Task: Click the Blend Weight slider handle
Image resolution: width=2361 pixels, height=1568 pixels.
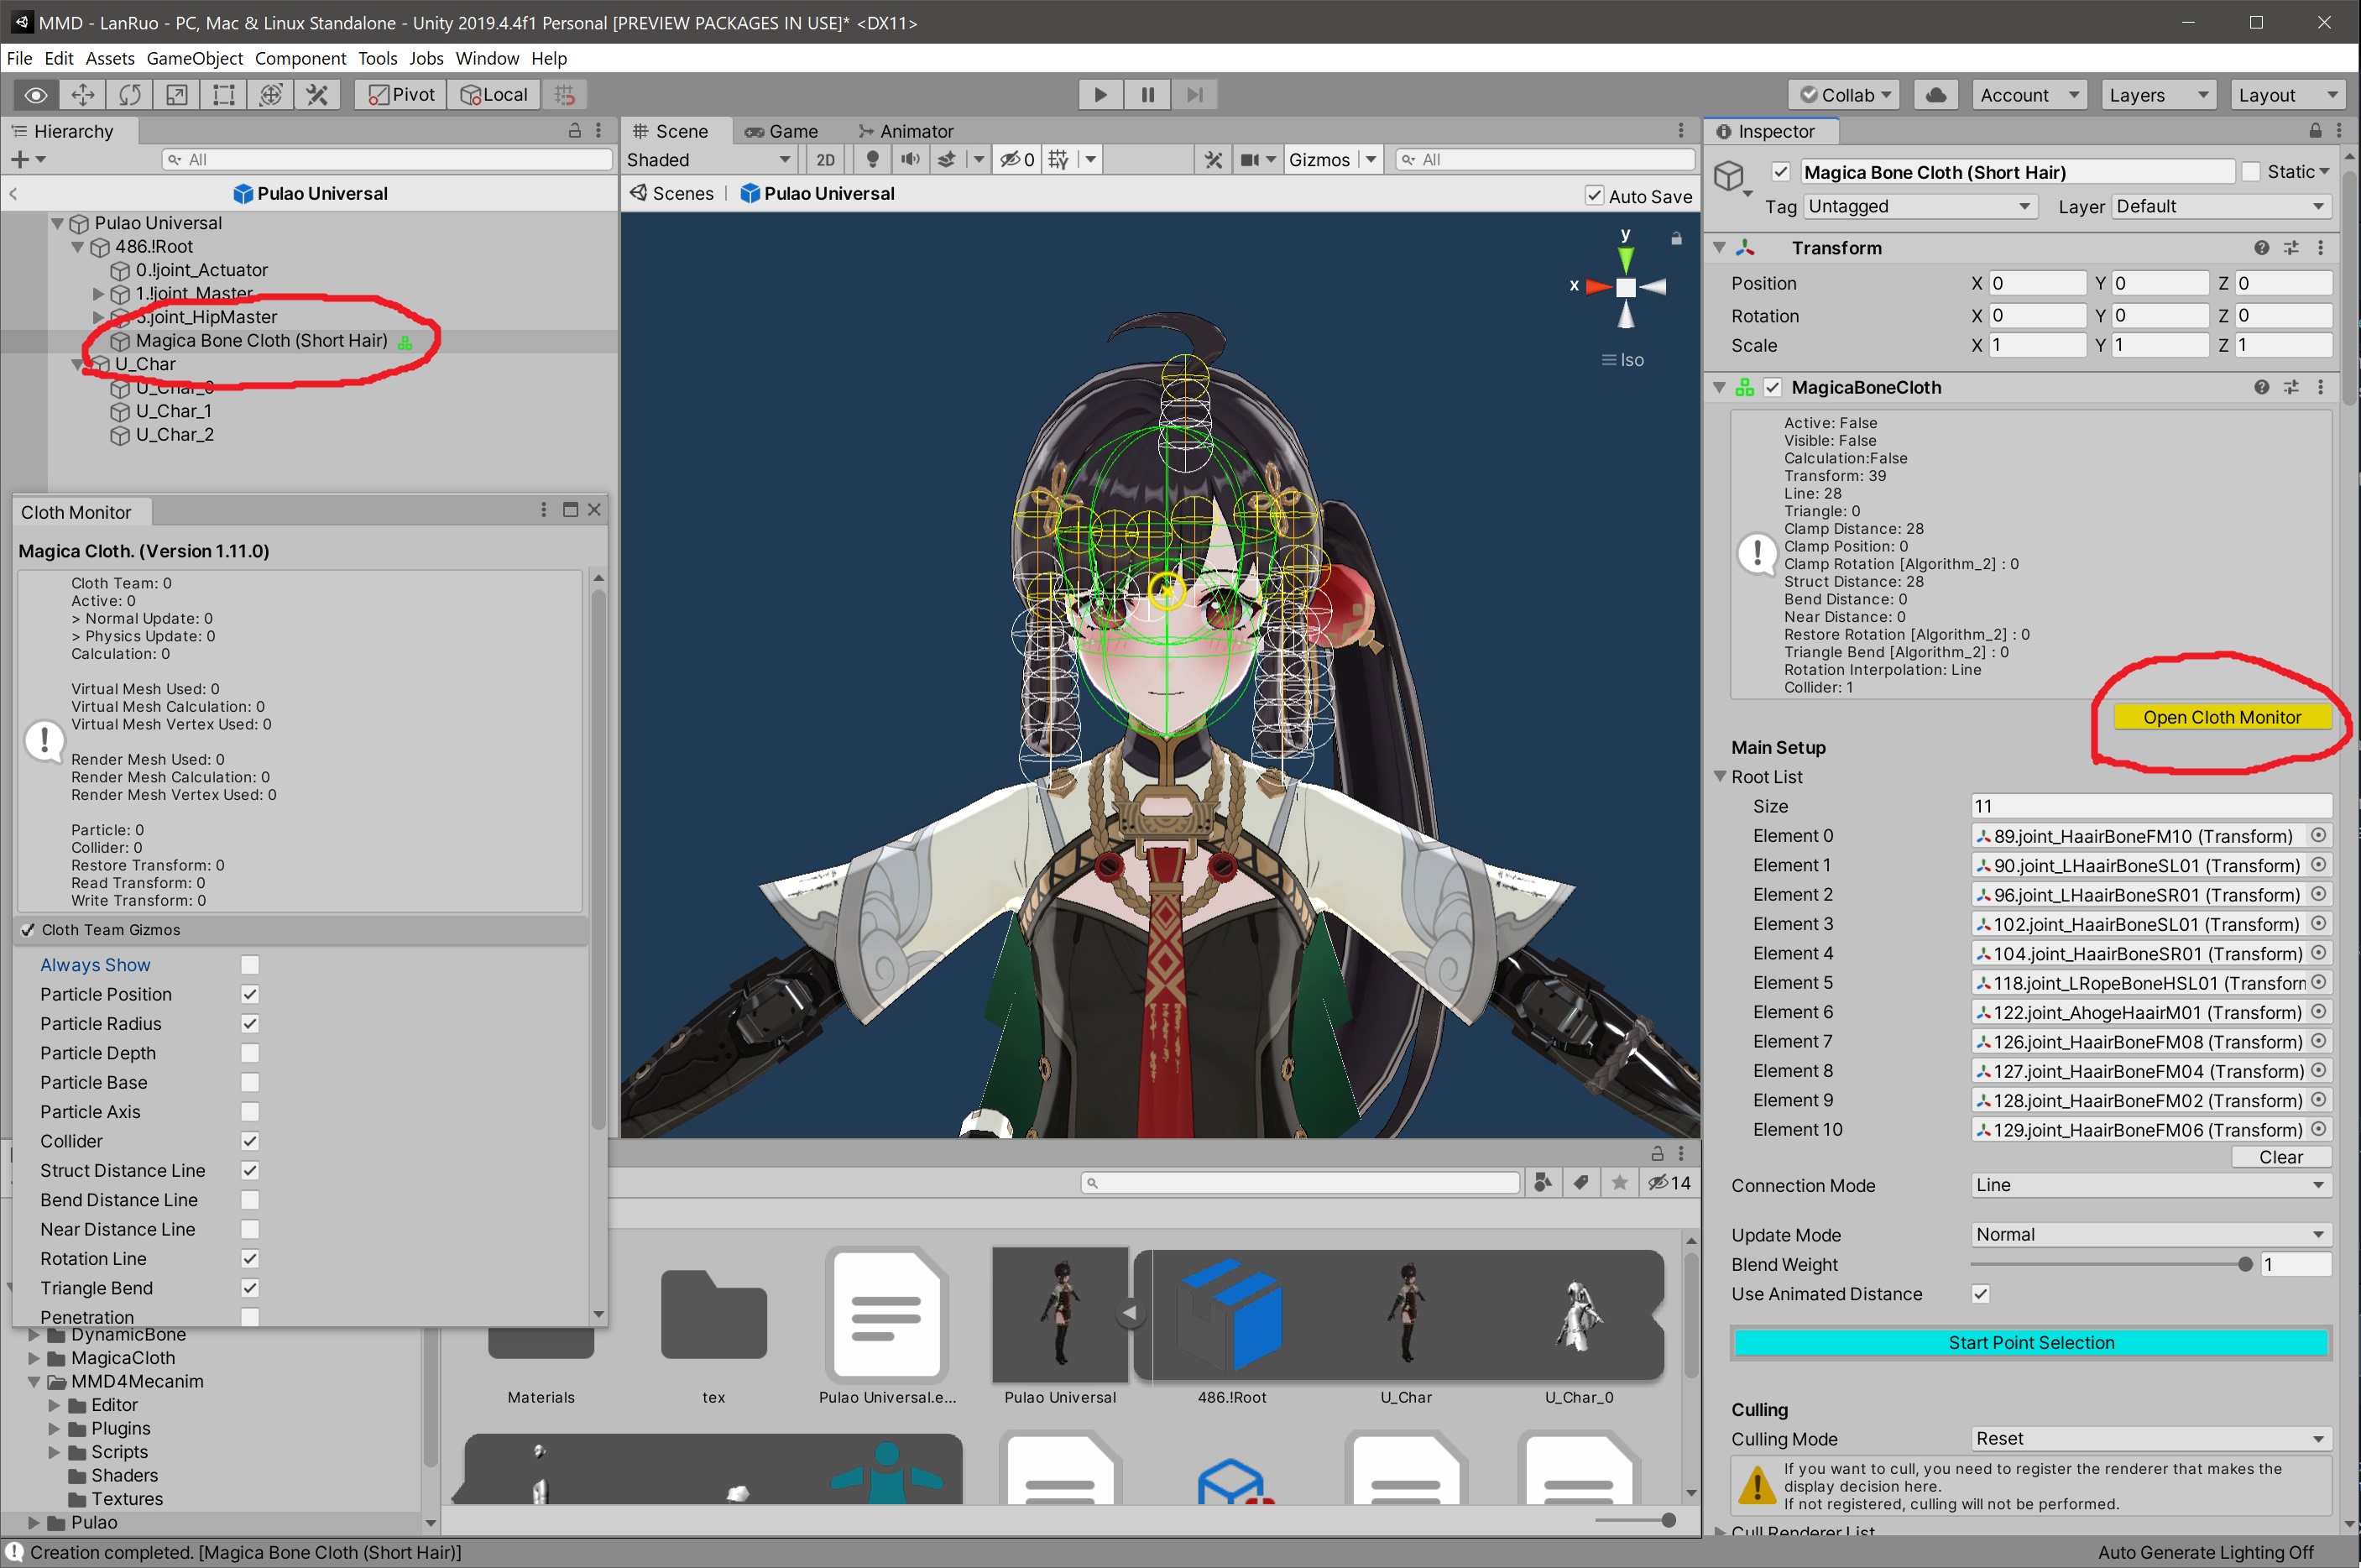Action: point(2245,1265)
